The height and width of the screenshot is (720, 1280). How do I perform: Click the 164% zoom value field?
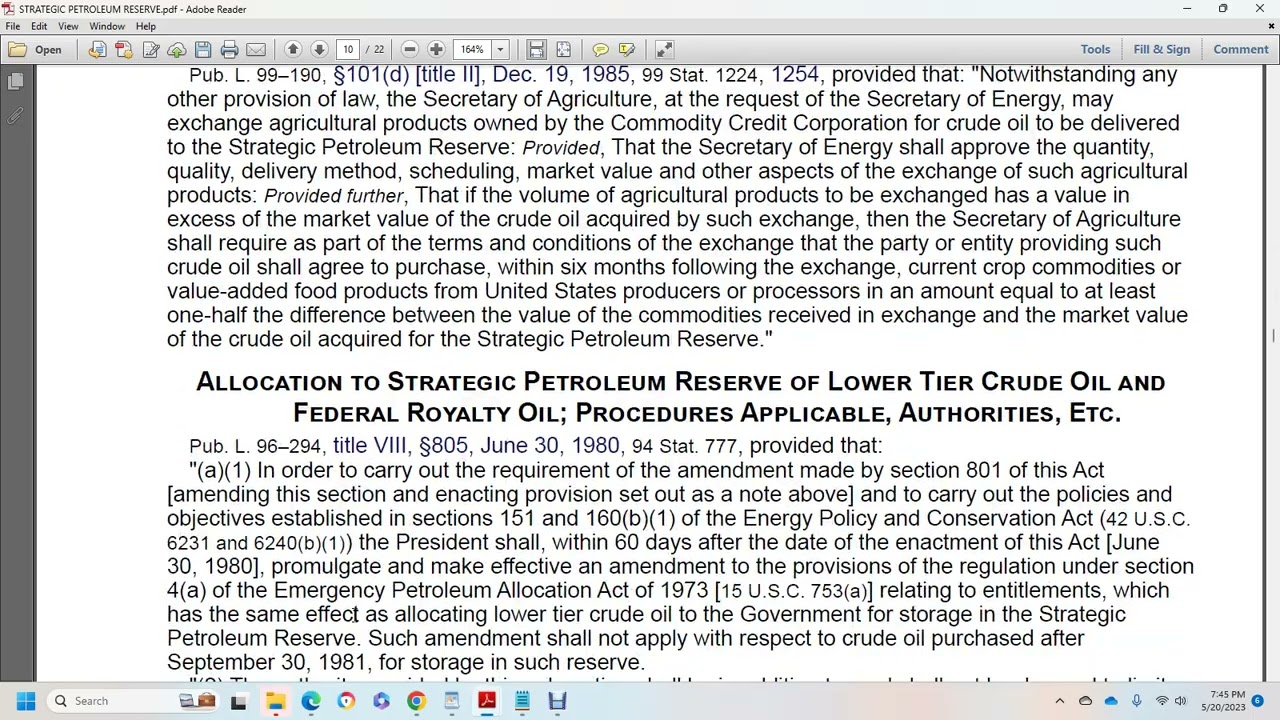[473, 49]
